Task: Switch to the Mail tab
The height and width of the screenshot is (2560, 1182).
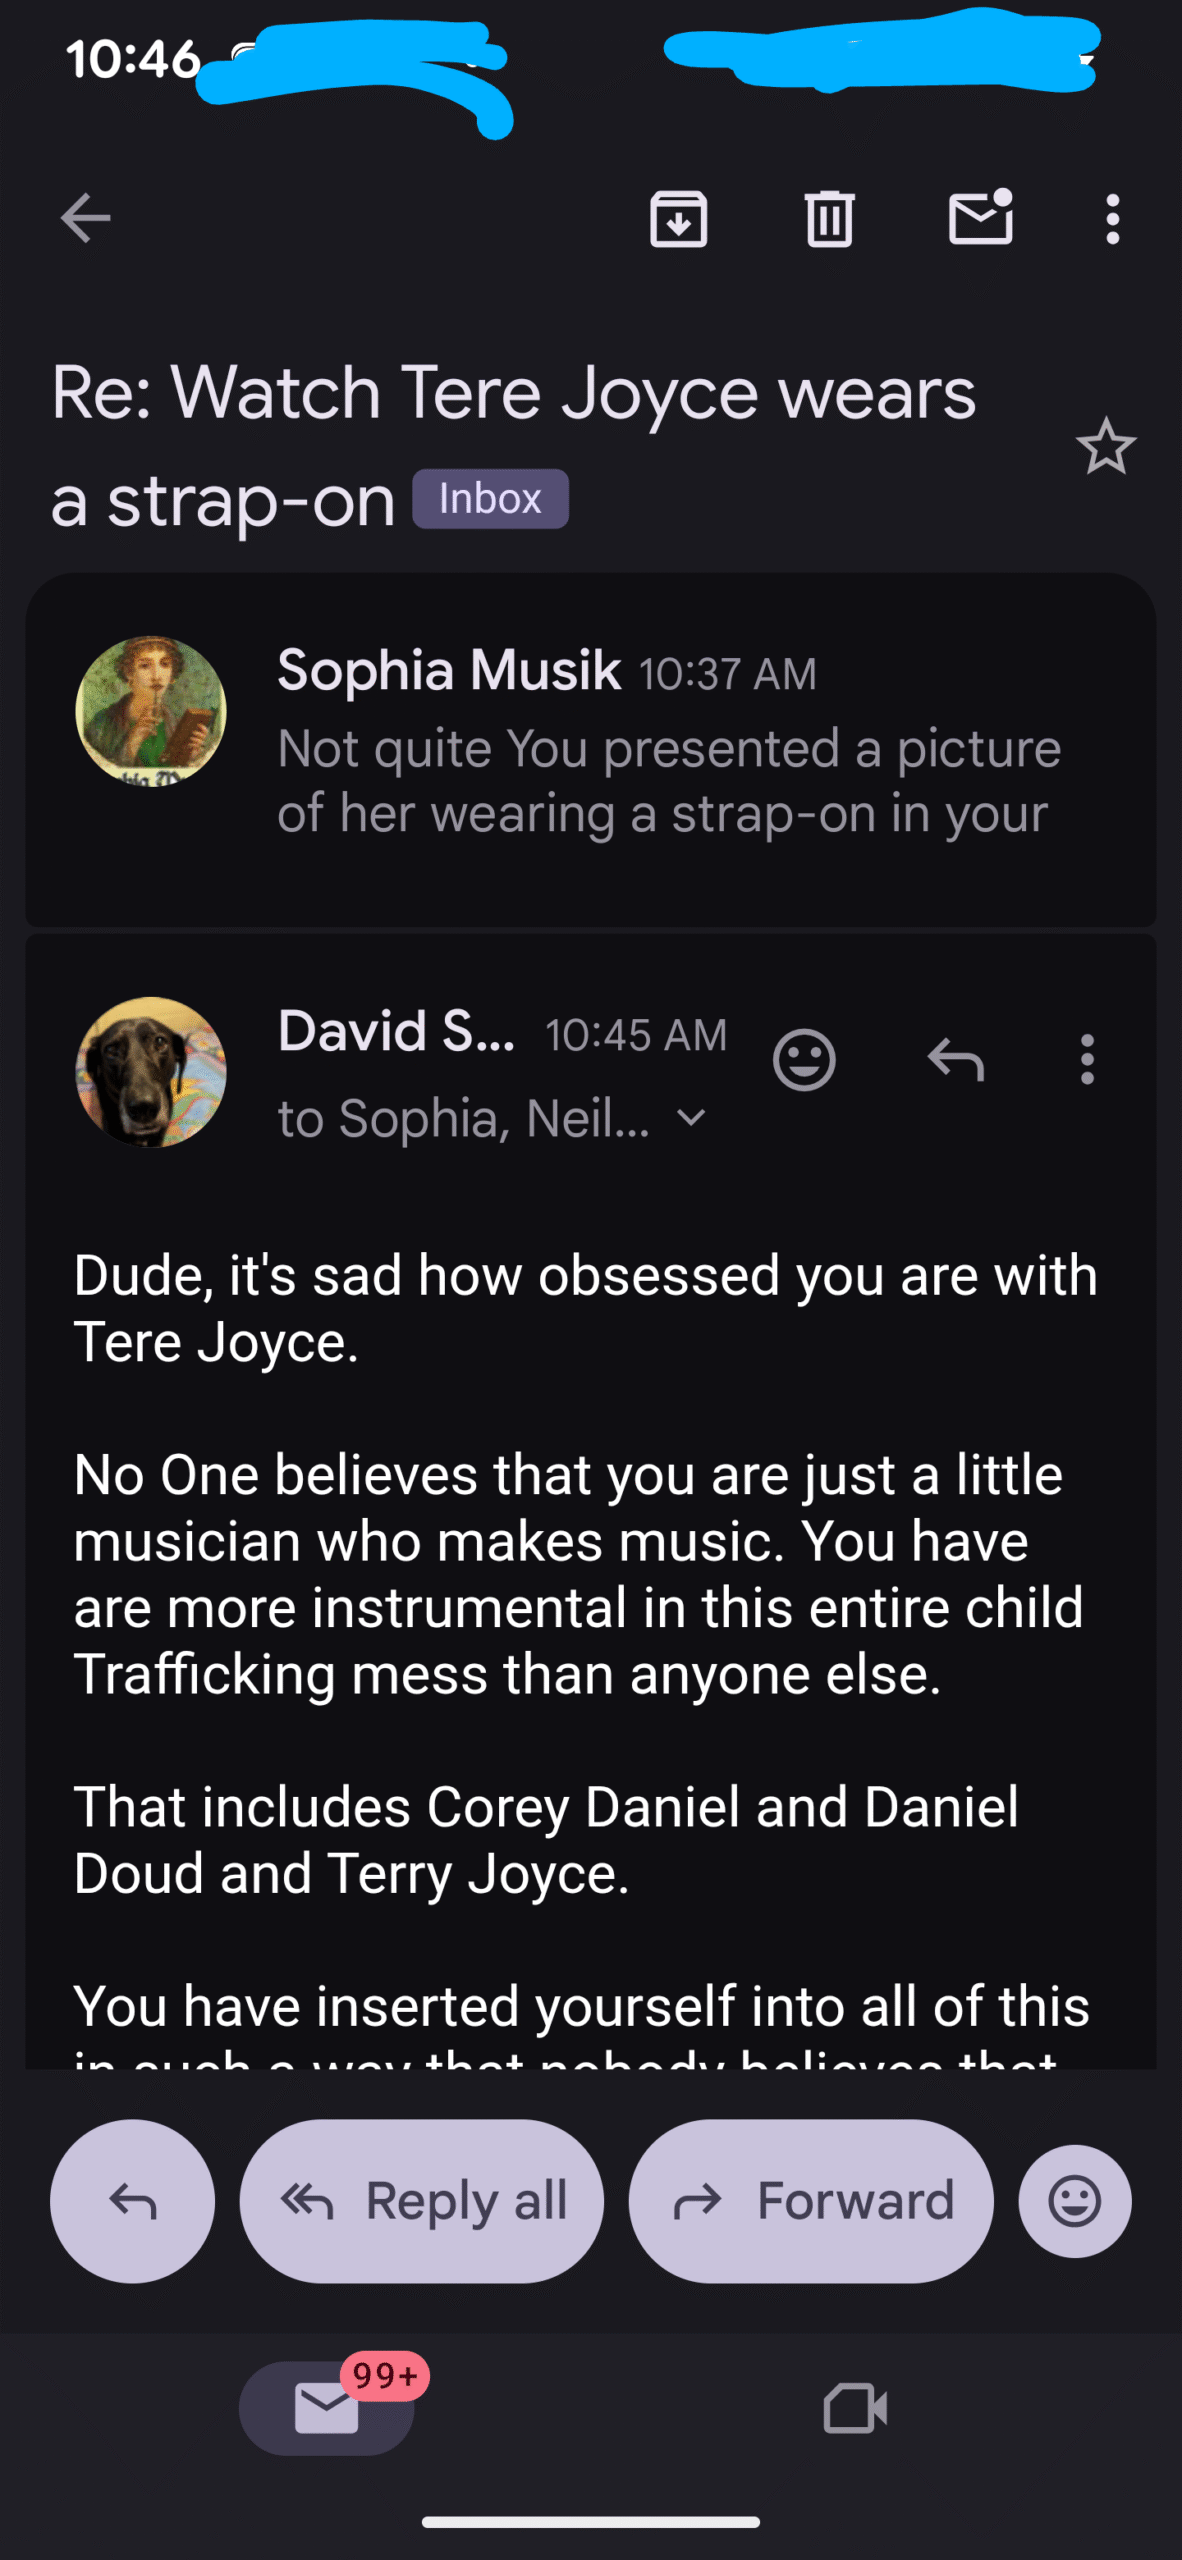Action: tap(327, 2408)
